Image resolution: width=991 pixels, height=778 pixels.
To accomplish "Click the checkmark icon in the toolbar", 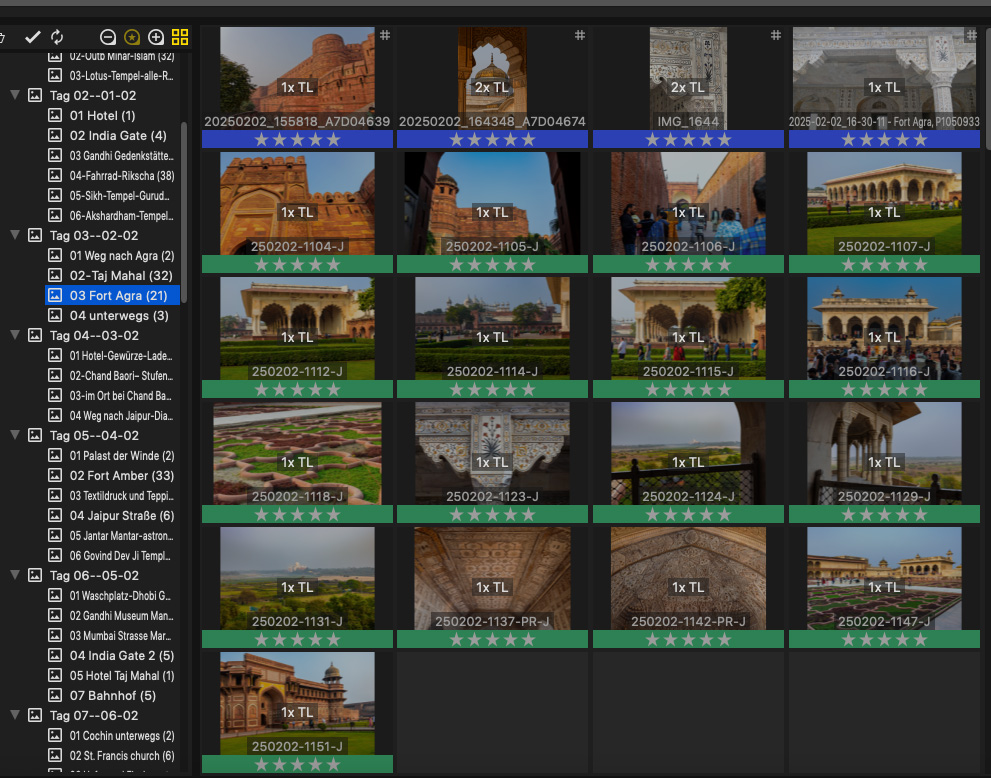I will pyautogui.click(x=32, y=37).
